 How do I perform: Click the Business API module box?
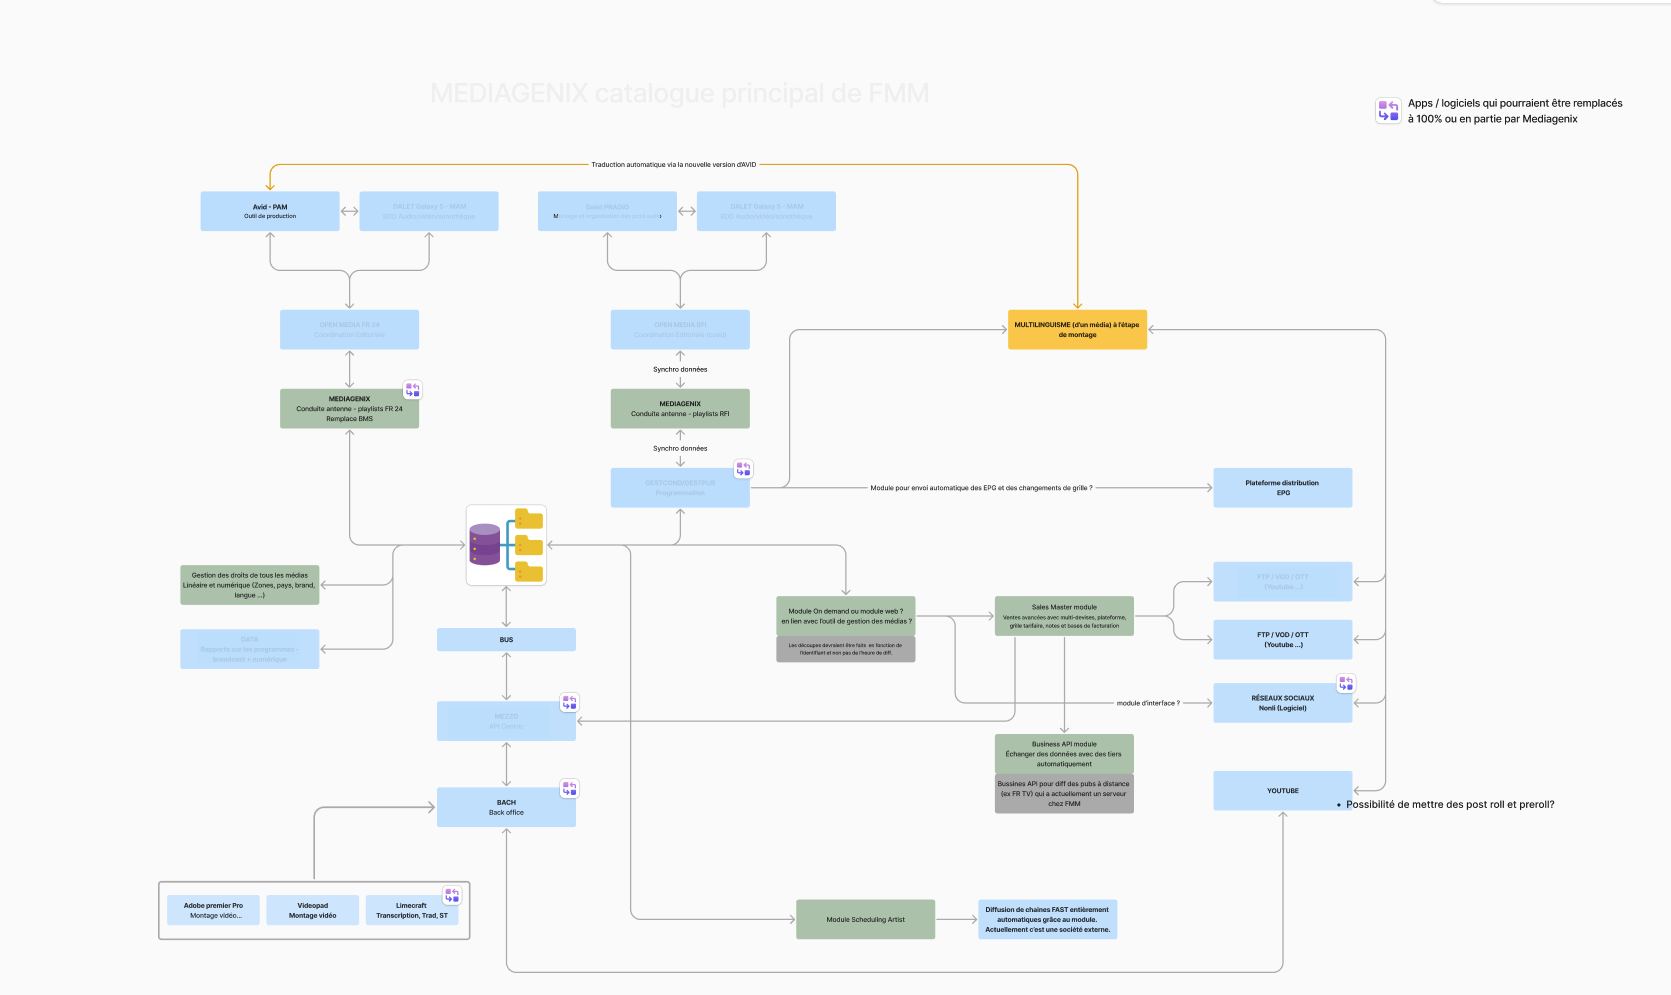click(1064, 754)
